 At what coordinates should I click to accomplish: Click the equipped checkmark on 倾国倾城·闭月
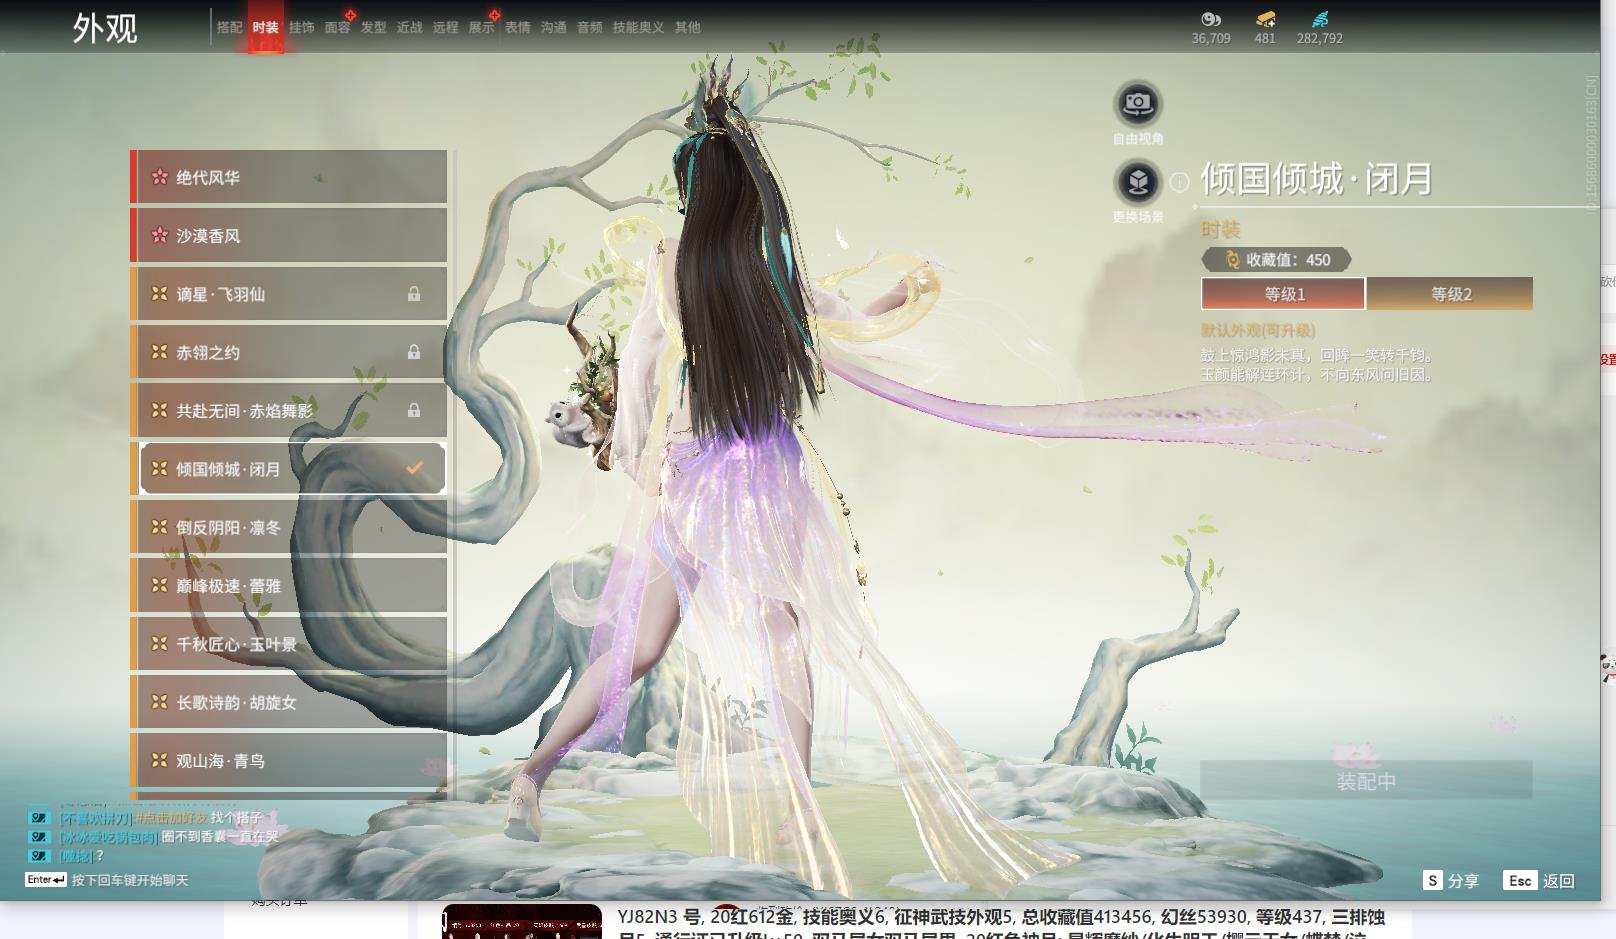pyautogui.click(x=414, y=468)
